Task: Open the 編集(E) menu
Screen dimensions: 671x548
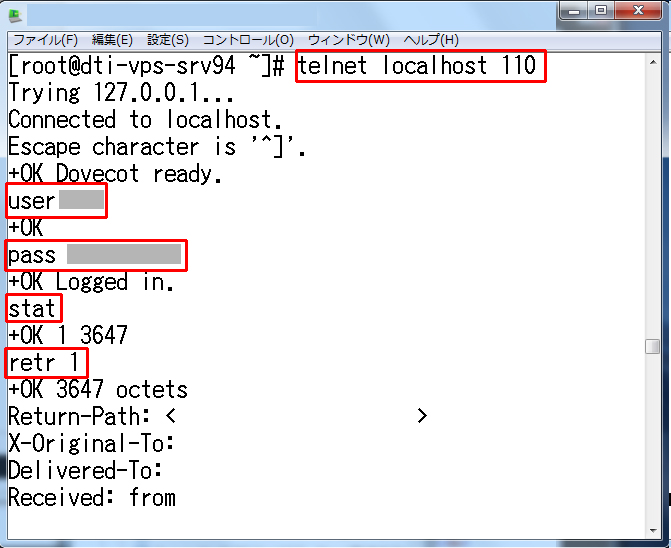Action: click(112, 40)
